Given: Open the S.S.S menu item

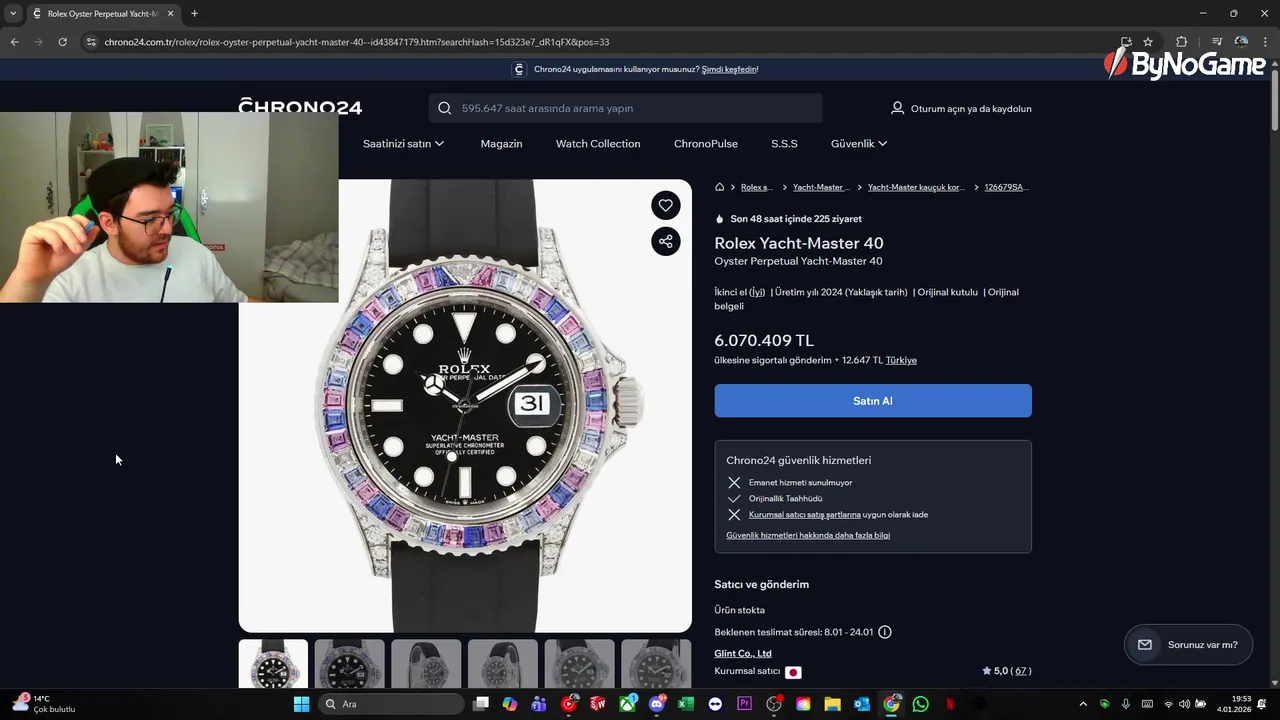Looking at the screenshot, I should click(x=784, y=144).
